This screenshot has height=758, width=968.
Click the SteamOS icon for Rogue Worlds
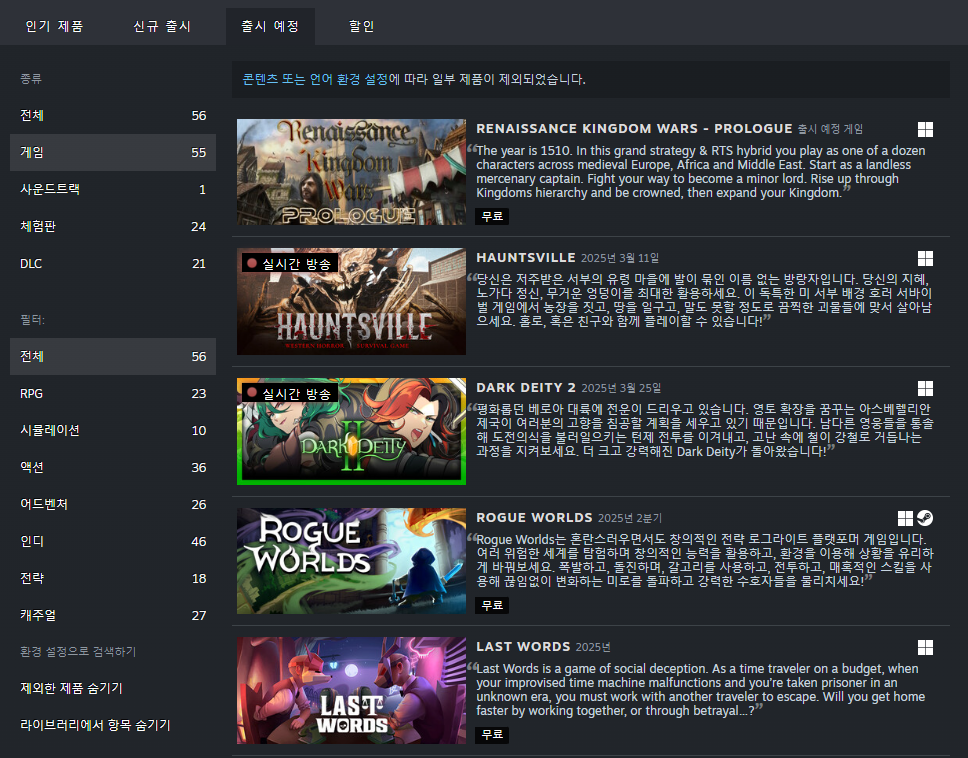[x=925, y=518]
